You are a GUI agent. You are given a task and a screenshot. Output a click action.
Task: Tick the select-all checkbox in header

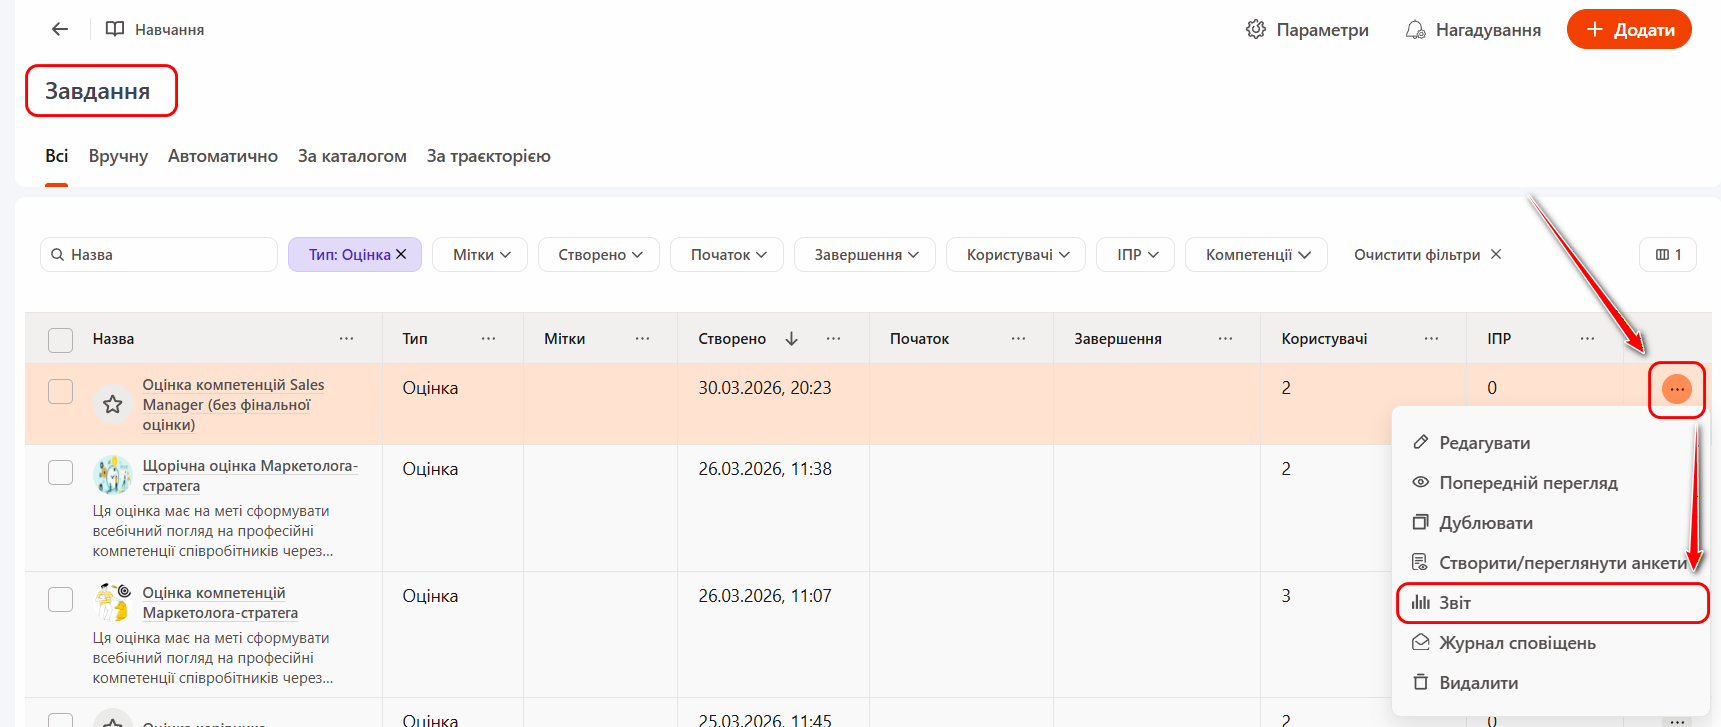pos(61,340)
